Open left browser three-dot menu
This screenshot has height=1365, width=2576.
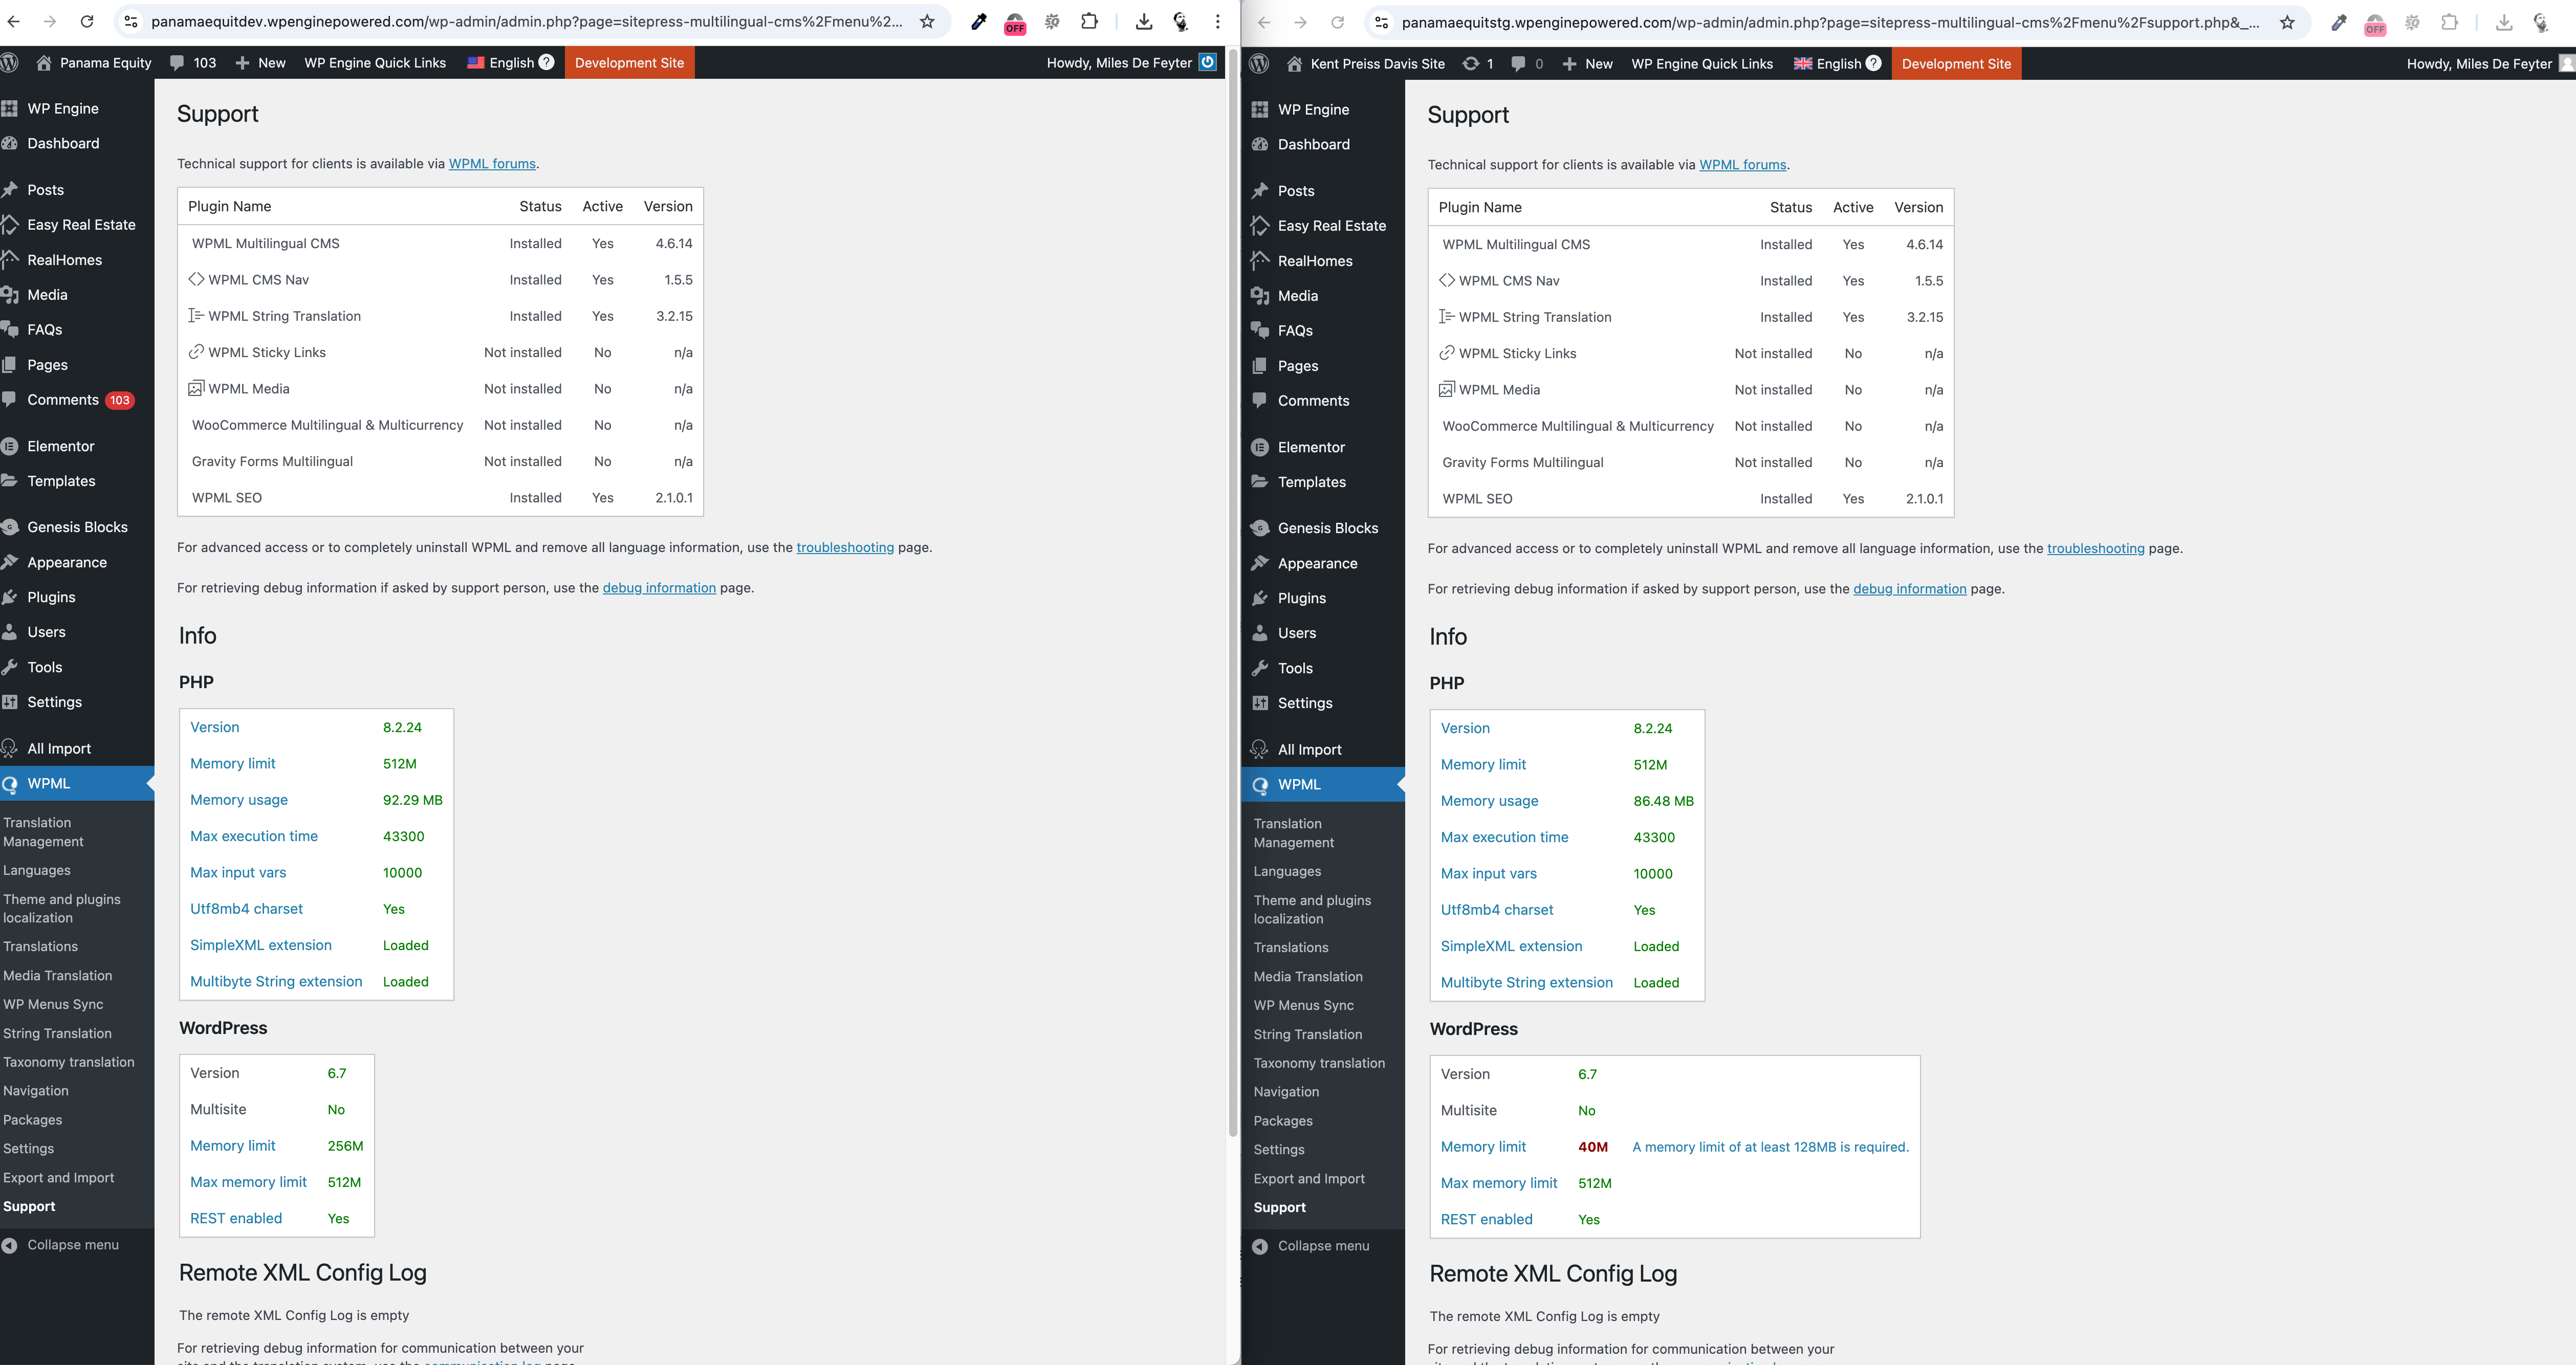point(1217,21)
